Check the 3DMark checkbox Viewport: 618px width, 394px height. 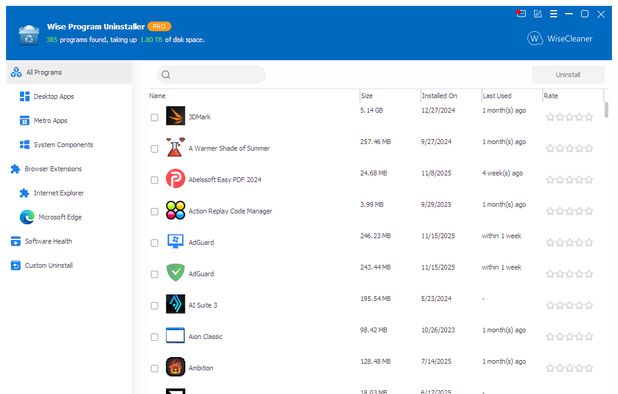pos(154,117)
